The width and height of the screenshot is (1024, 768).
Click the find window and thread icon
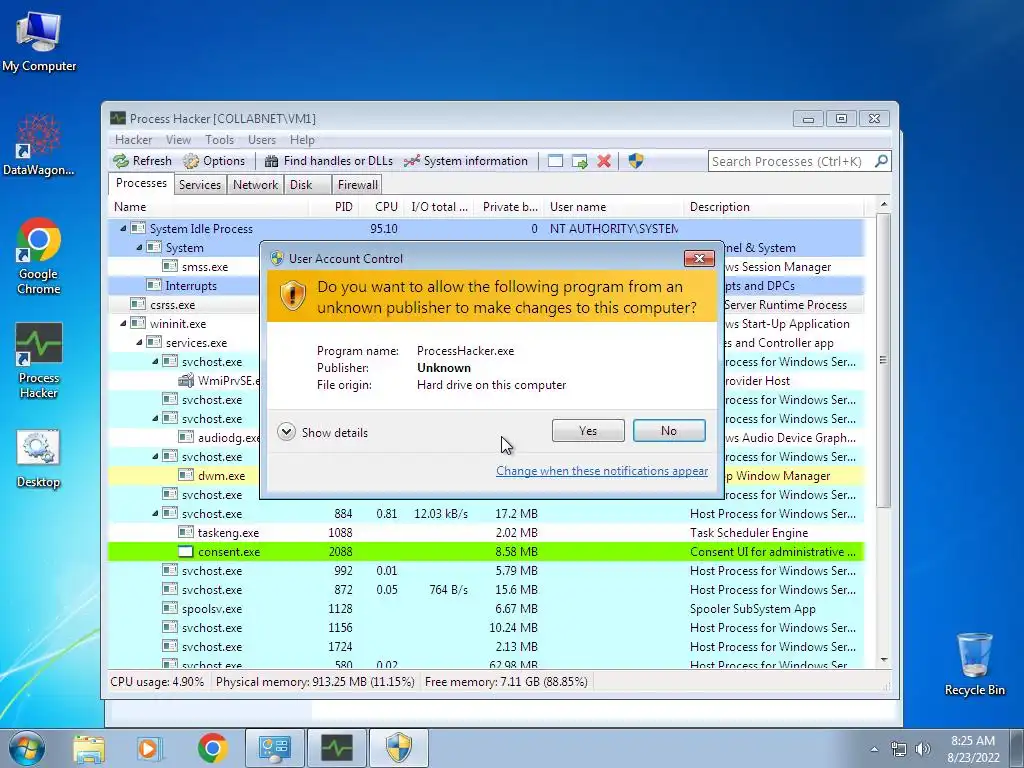pos(579,161)
